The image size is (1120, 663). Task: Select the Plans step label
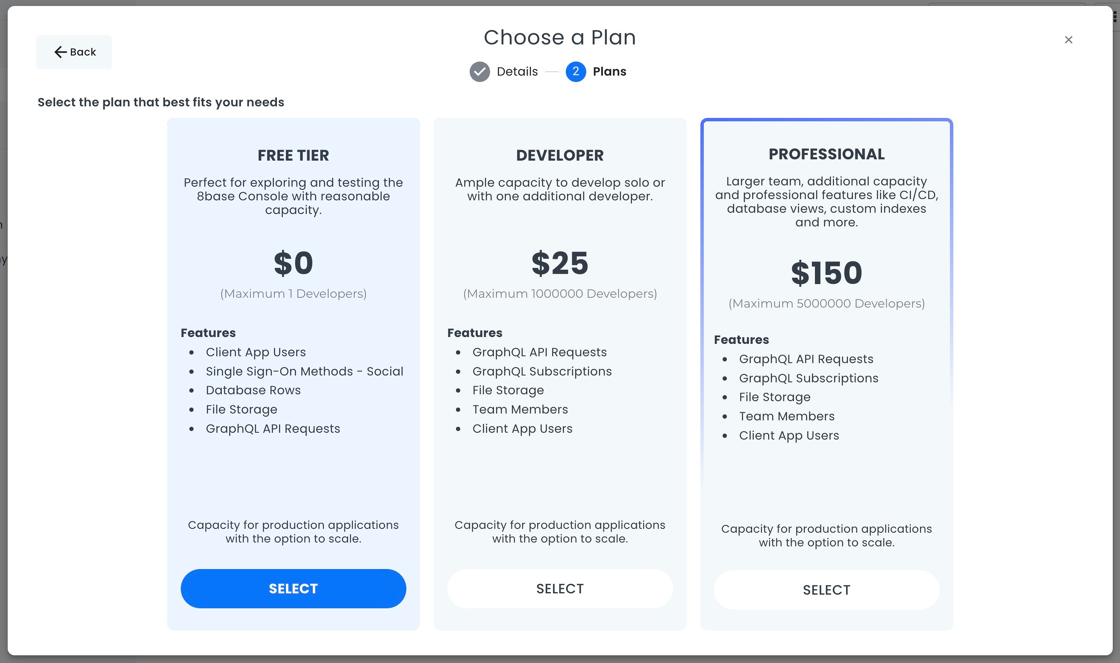coord(609,72)
